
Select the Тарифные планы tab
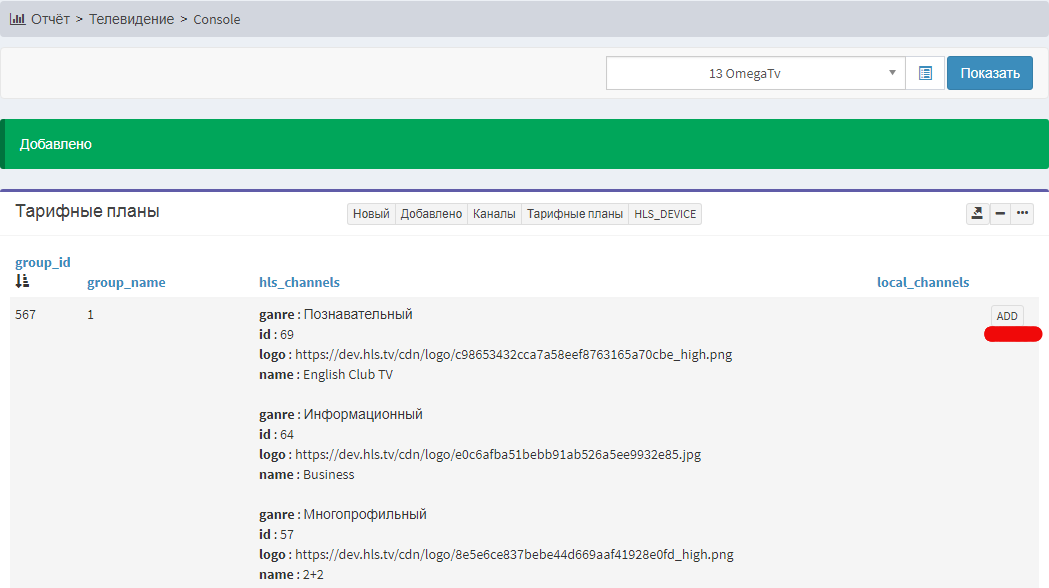coord(575,214)
